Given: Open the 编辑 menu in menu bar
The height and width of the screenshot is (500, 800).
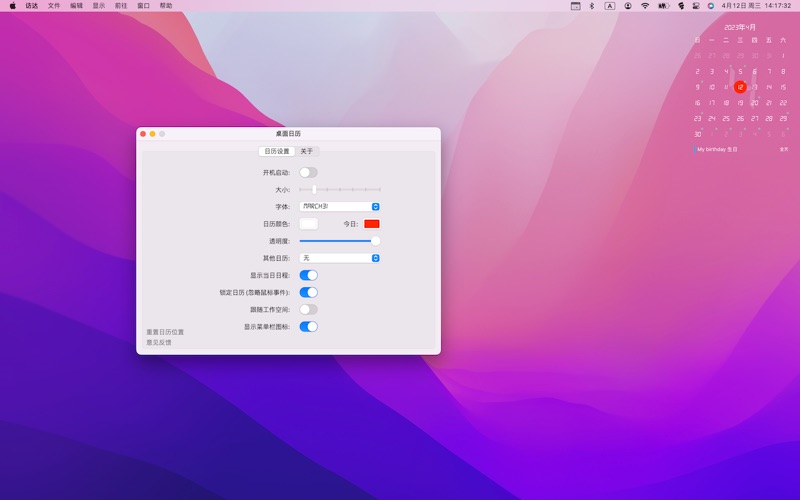Looking at the screenshot, I should click(76, 6).
